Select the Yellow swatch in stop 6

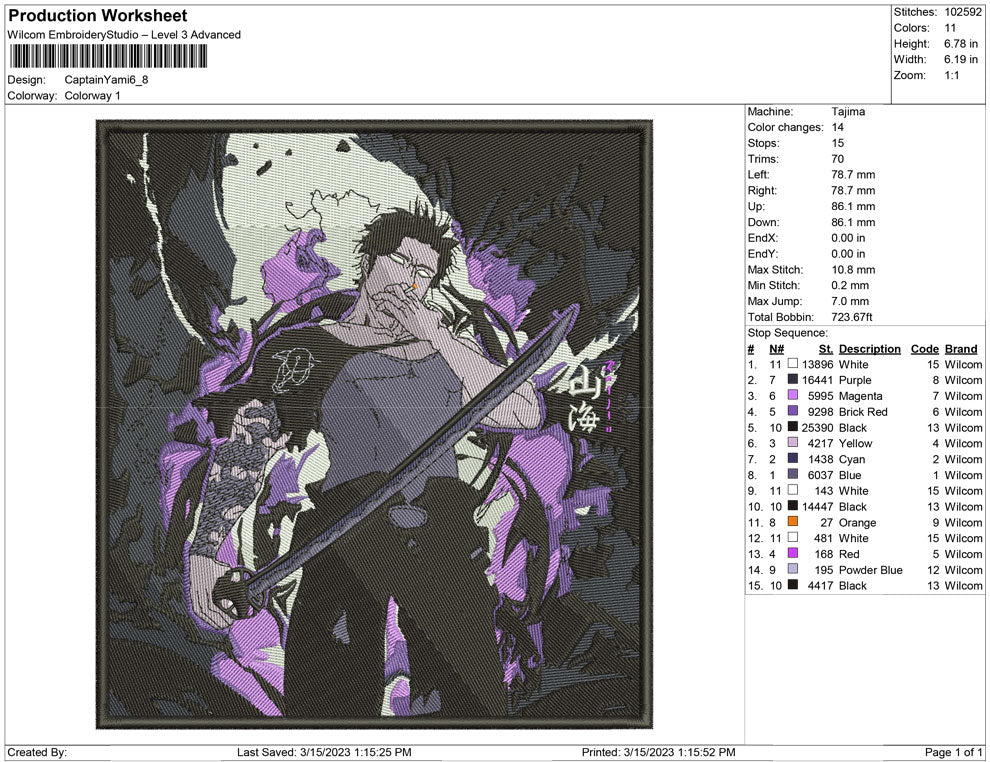pos(792,443)
